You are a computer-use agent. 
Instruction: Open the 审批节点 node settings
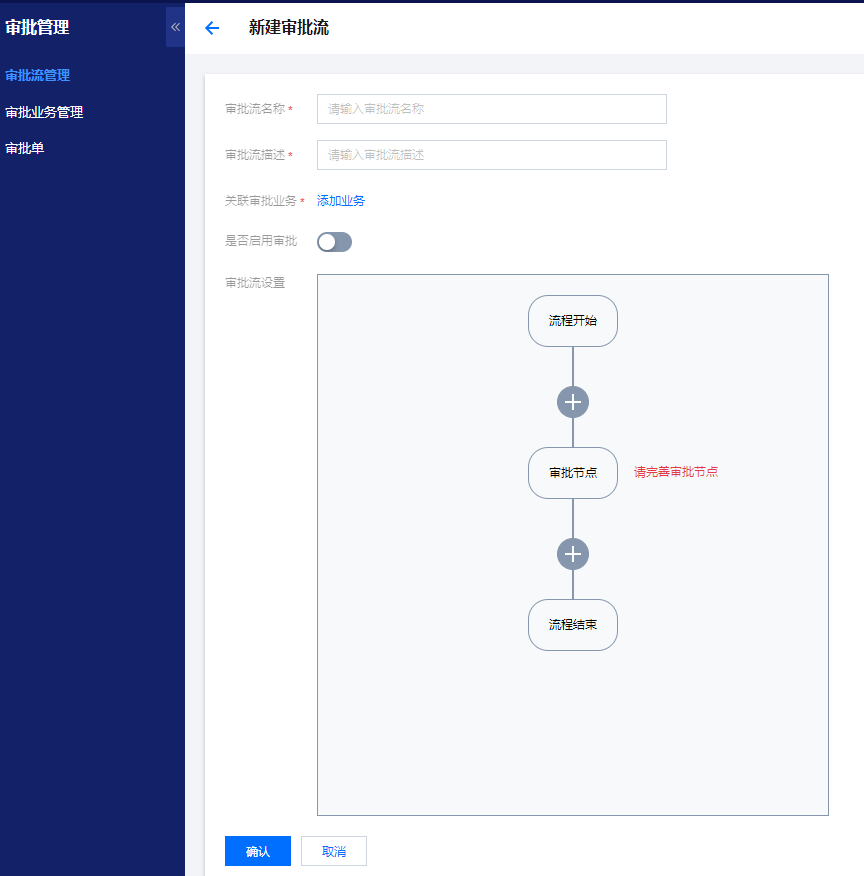573,473
